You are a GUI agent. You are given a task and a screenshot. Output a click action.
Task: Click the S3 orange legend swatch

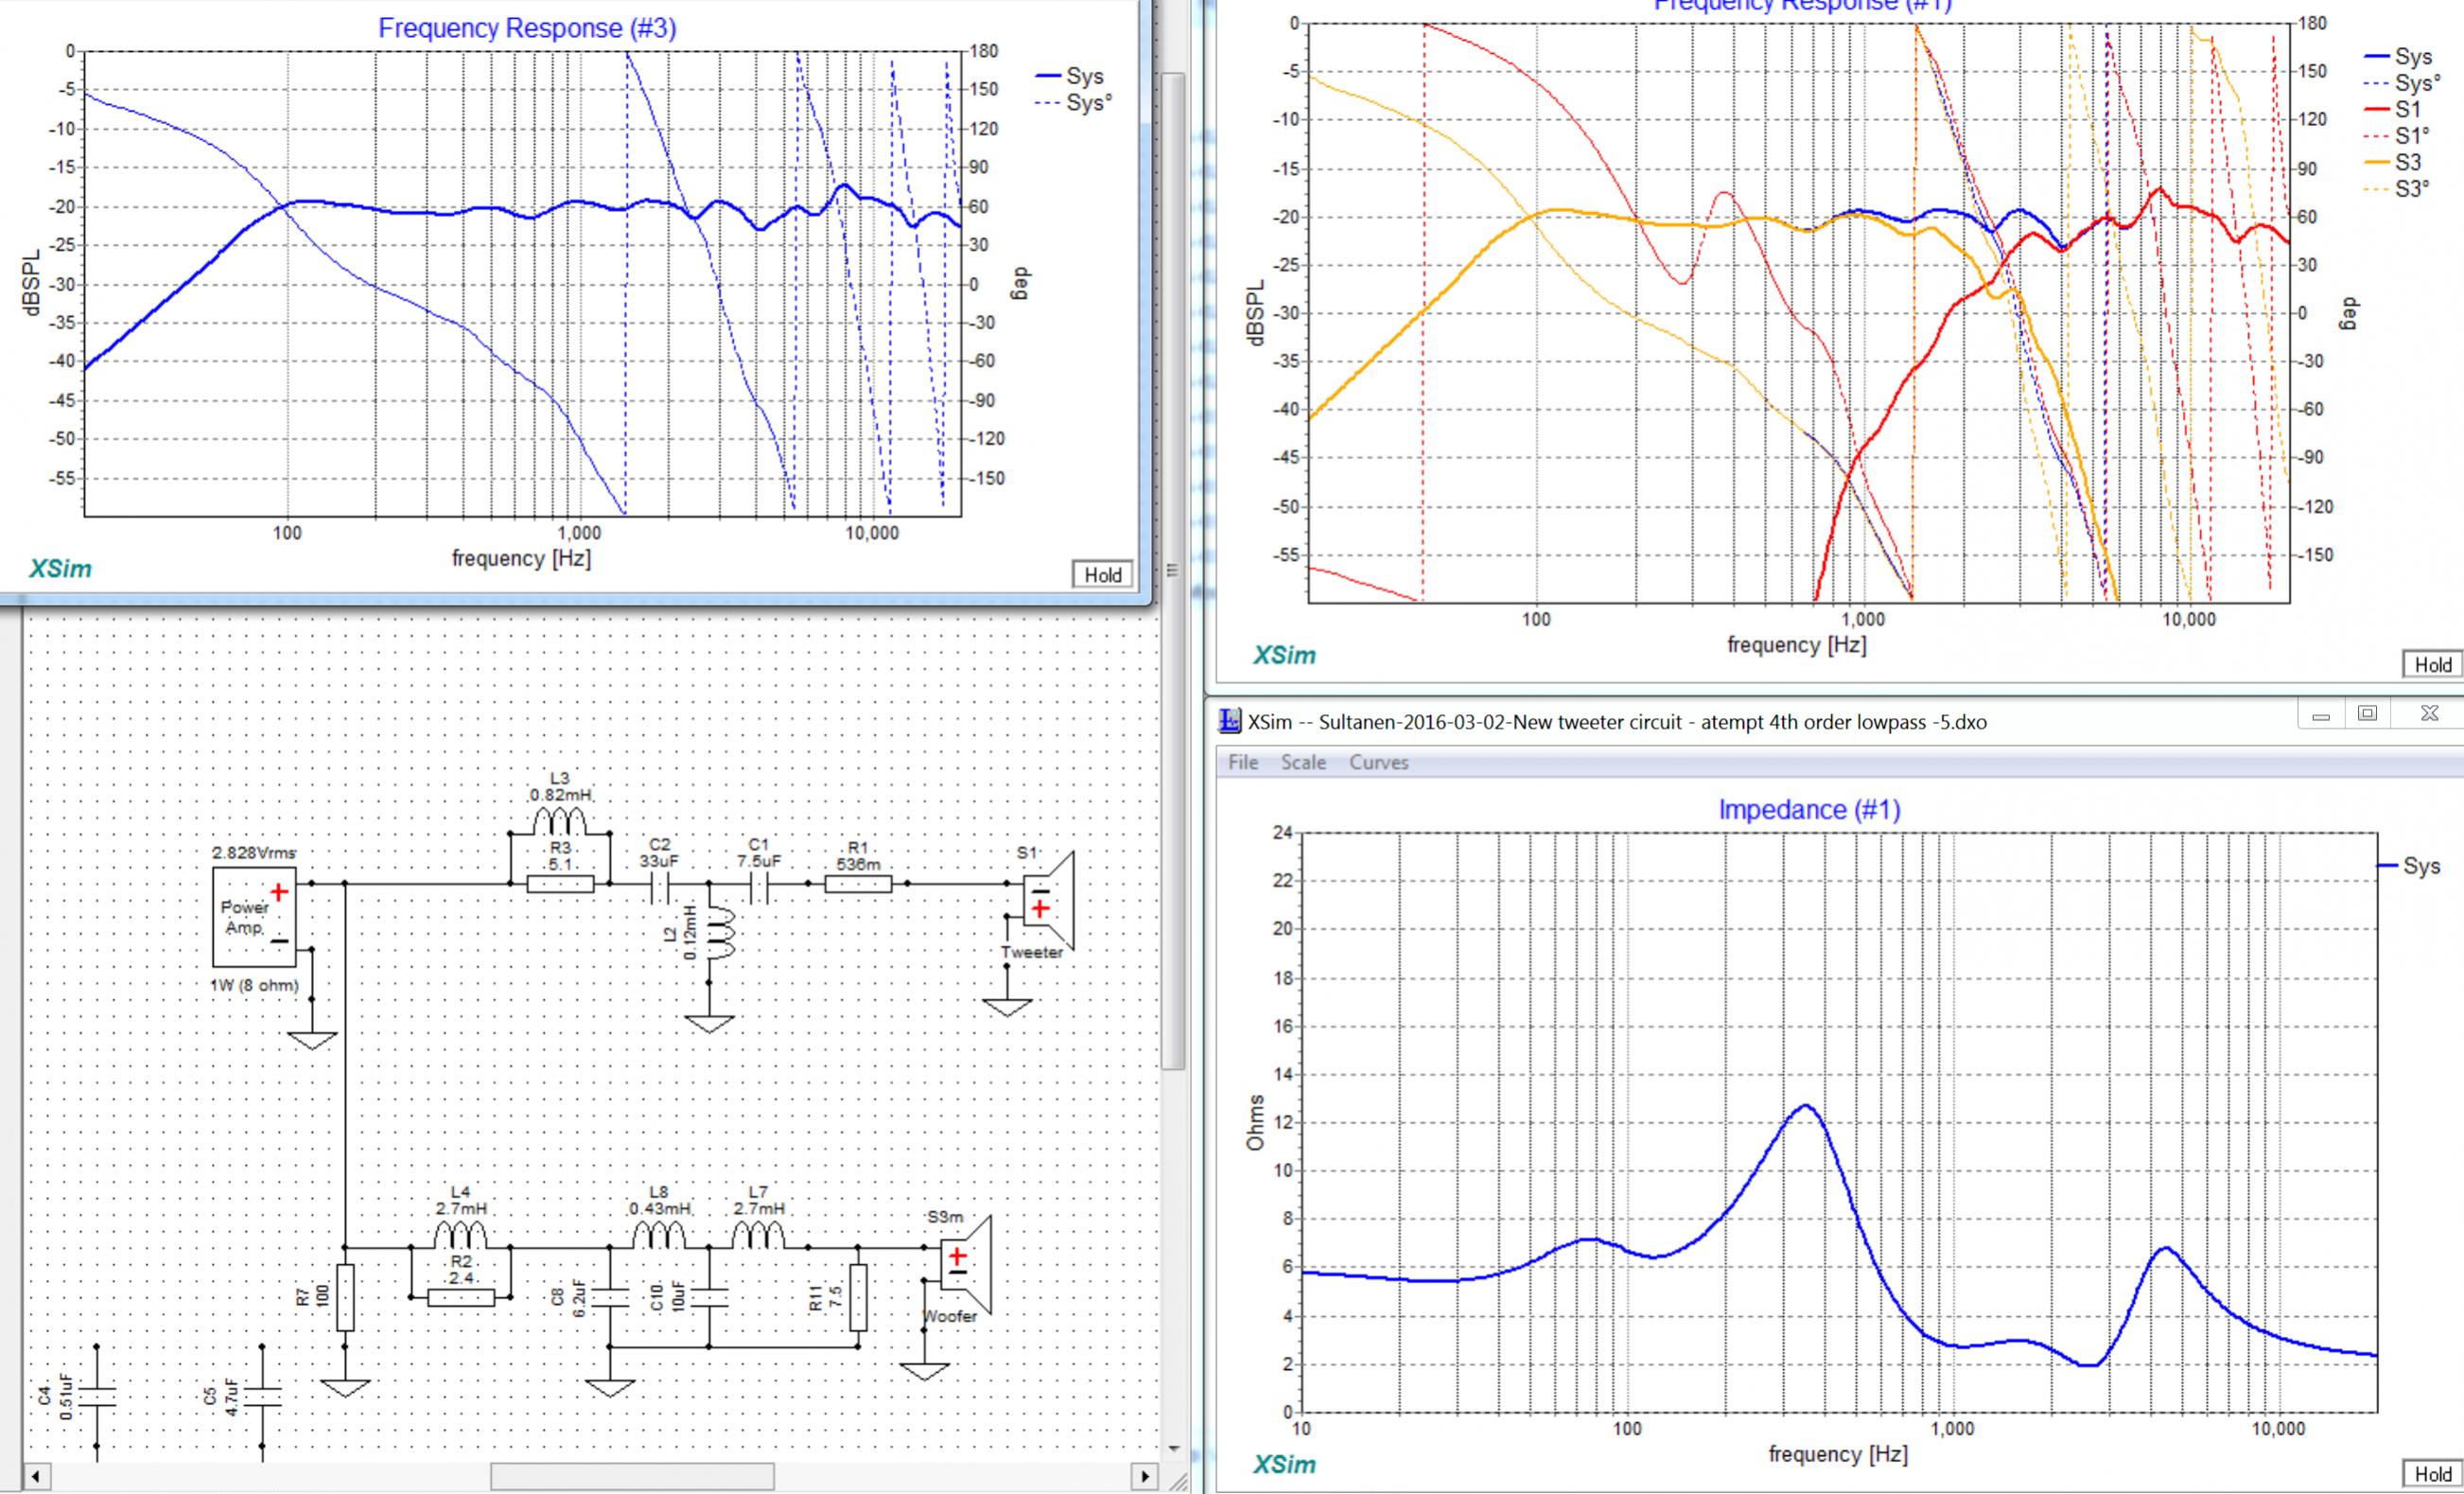tap(2377, 163)
